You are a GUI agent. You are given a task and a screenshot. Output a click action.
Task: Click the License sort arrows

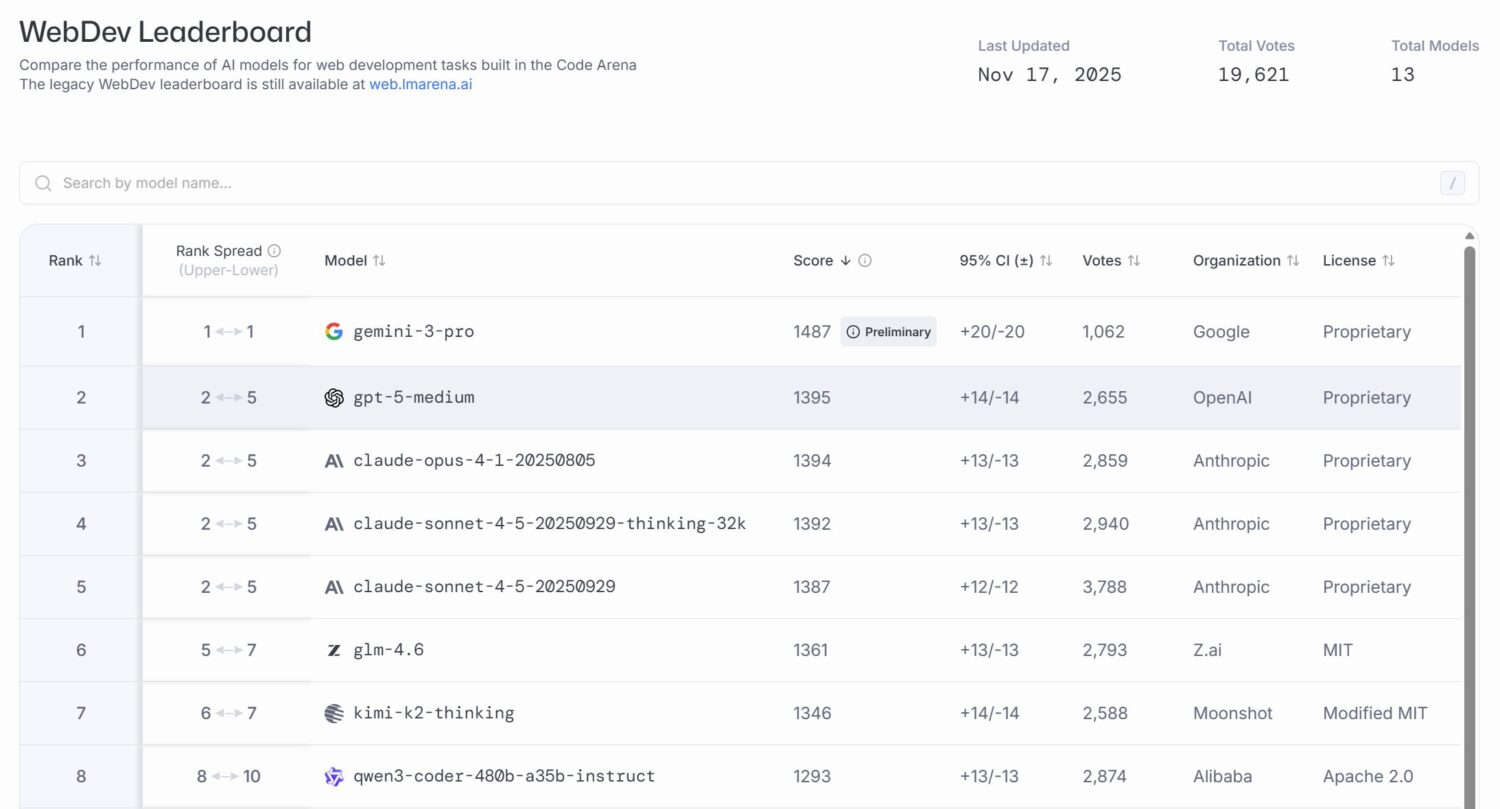1389,260
